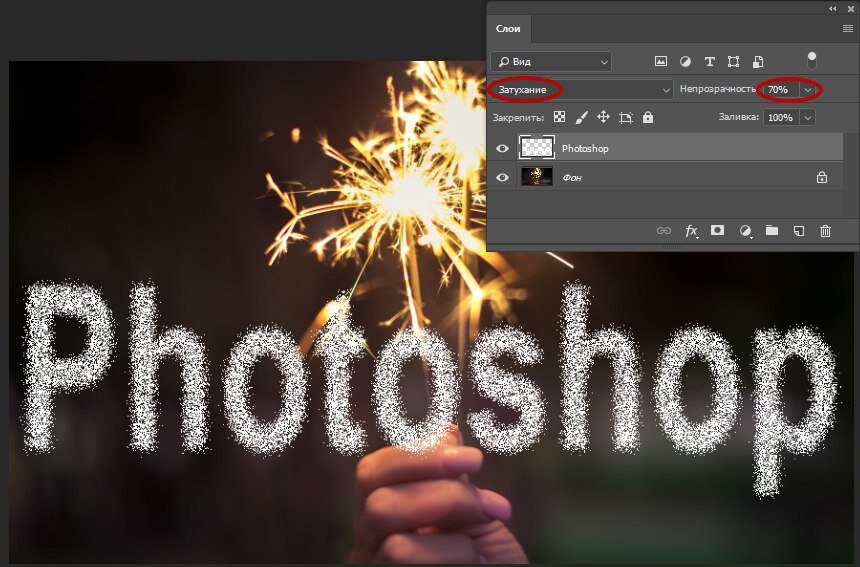
Task: Filter layers by smart objects icon
Action: [x=757, y=61]
